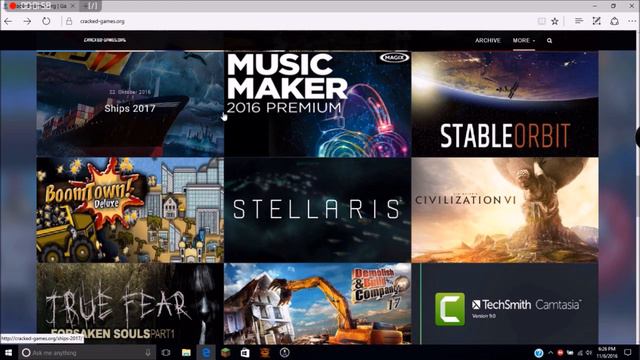Image resolution: width=640 pixels, height=360 pixels.
Task: Expand the MORE dropdown menu
Action: coord(524,40)
